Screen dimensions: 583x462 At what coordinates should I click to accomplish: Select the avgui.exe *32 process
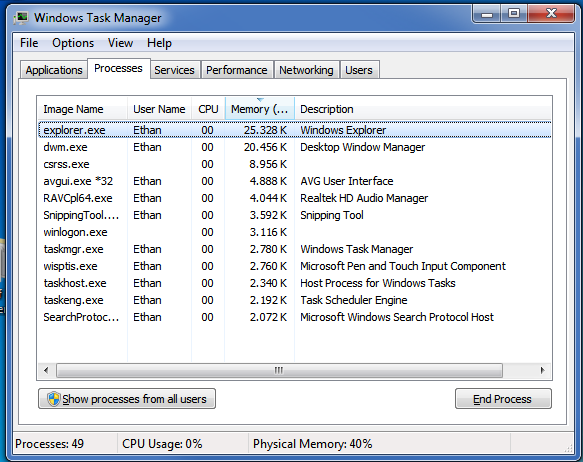coord(294,181)
